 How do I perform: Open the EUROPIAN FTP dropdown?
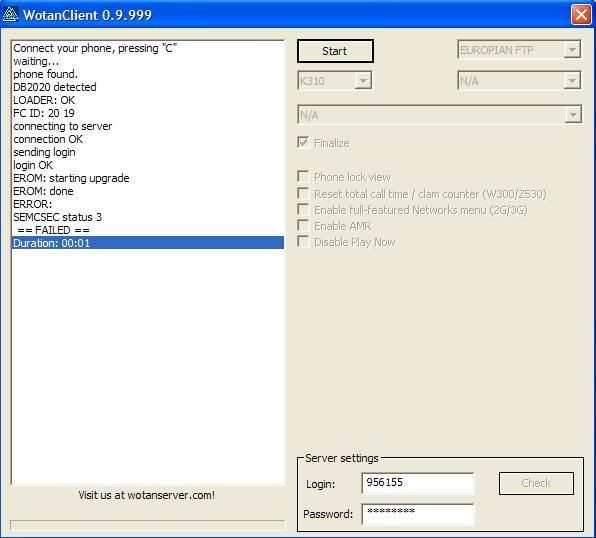tap(572, 50)
